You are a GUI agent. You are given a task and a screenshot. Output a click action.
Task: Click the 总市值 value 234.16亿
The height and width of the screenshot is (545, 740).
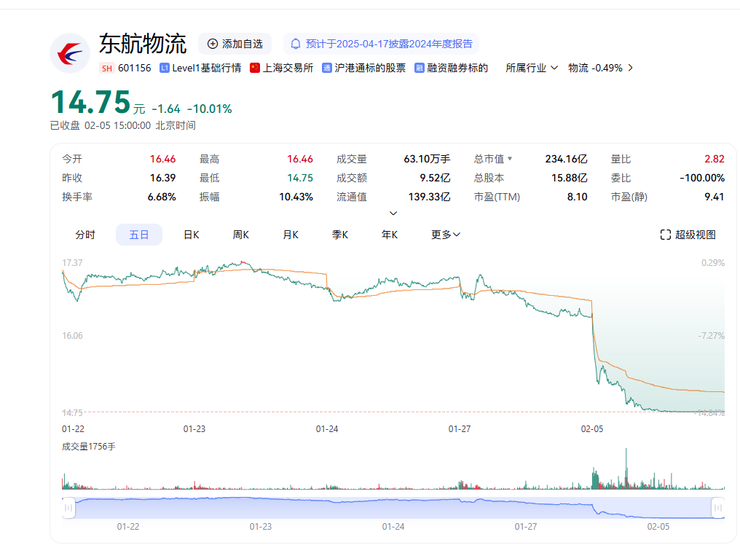click(x=566, y=159)
